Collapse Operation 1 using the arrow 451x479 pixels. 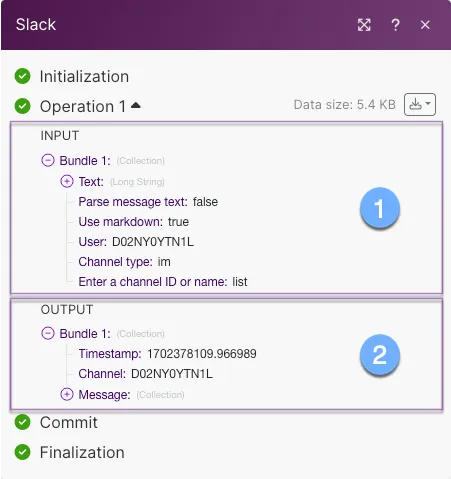click(136, 106)
